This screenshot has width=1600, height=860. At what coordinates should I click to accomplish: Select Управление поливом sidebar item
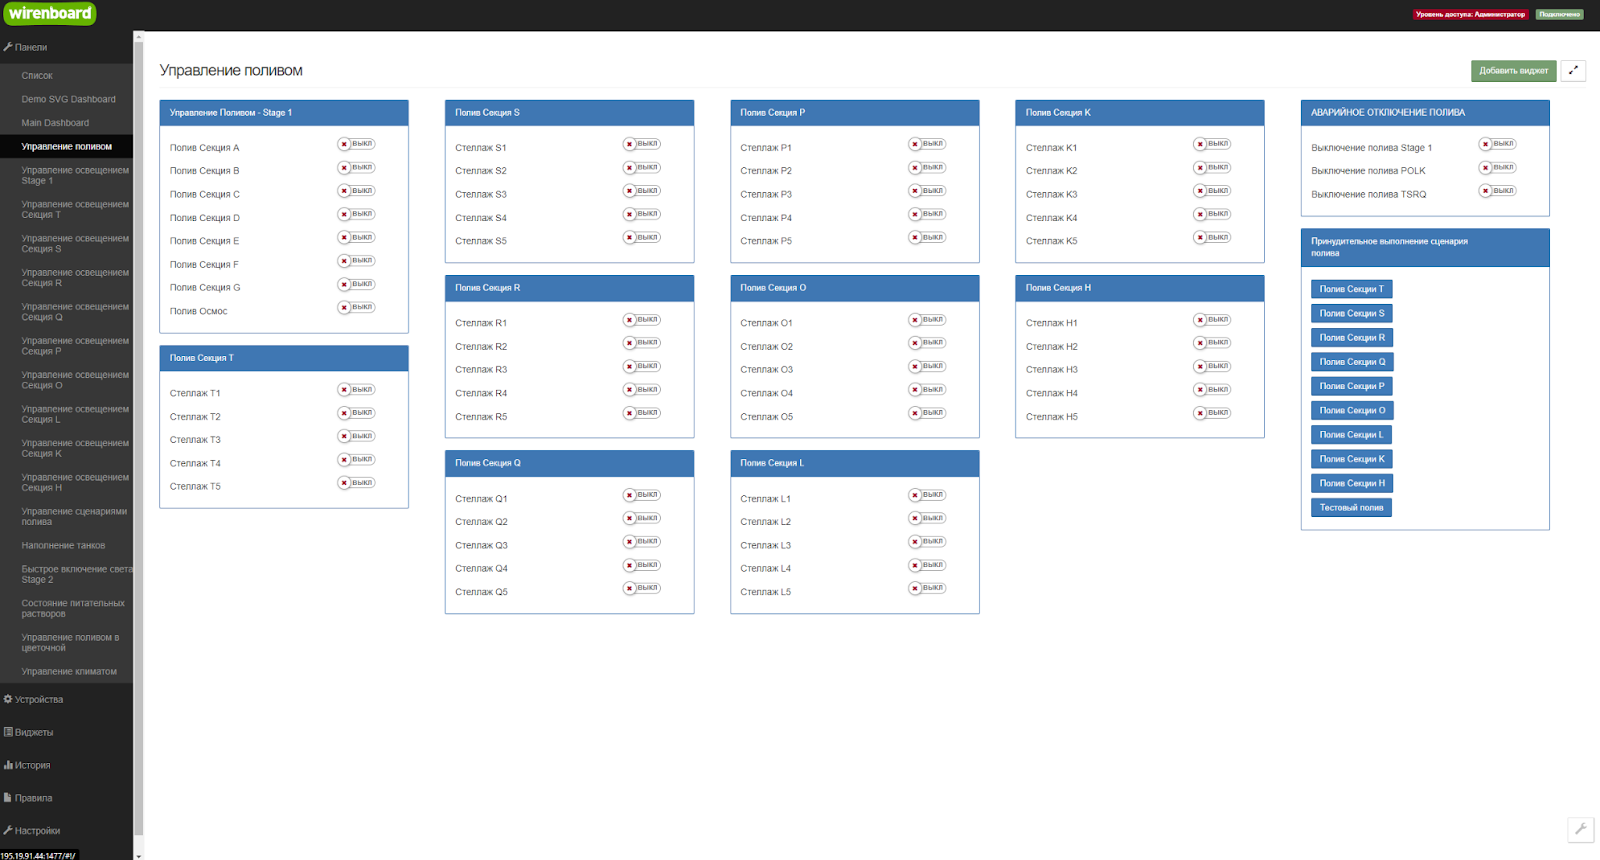66,146
